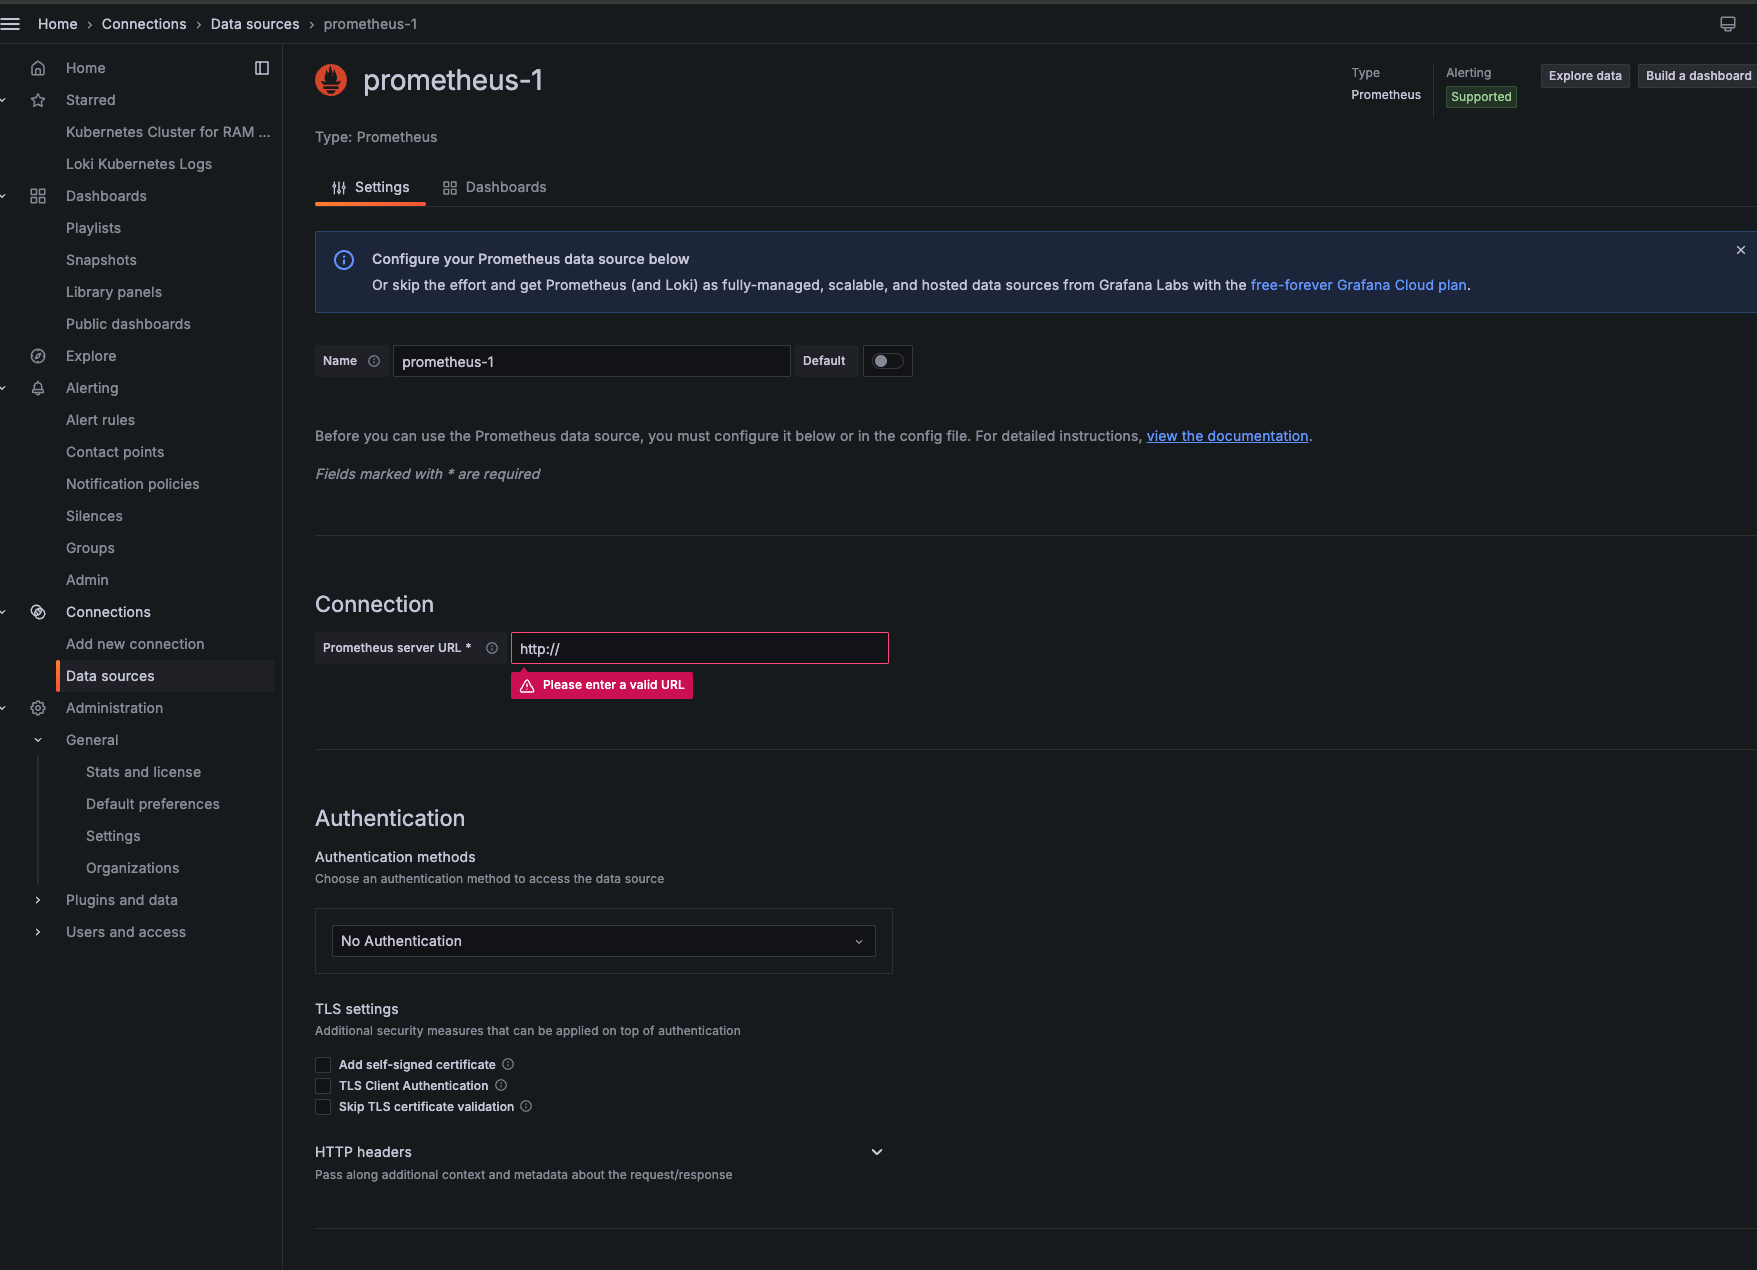Collapse the Dashboards section chevron
Screen dimensions: 1757x1270
coord(4,196)
